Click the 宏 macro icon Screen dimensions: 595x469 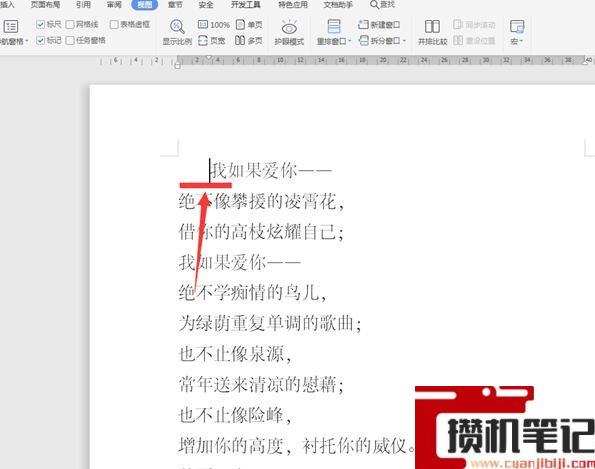(x=517, y=27)
